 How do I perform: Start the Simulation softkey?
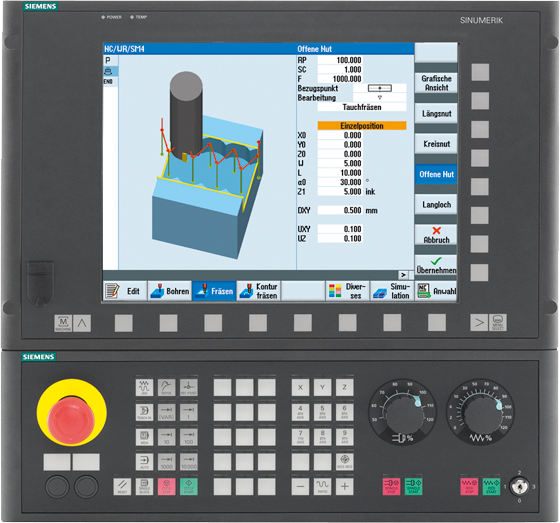pos(392,291)
